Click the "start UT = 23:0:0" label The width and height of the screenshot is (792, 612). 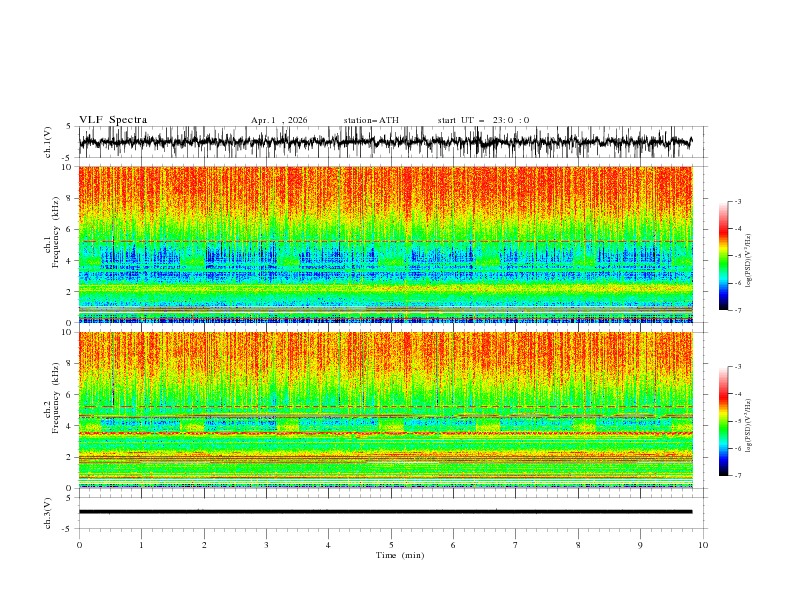483,120
